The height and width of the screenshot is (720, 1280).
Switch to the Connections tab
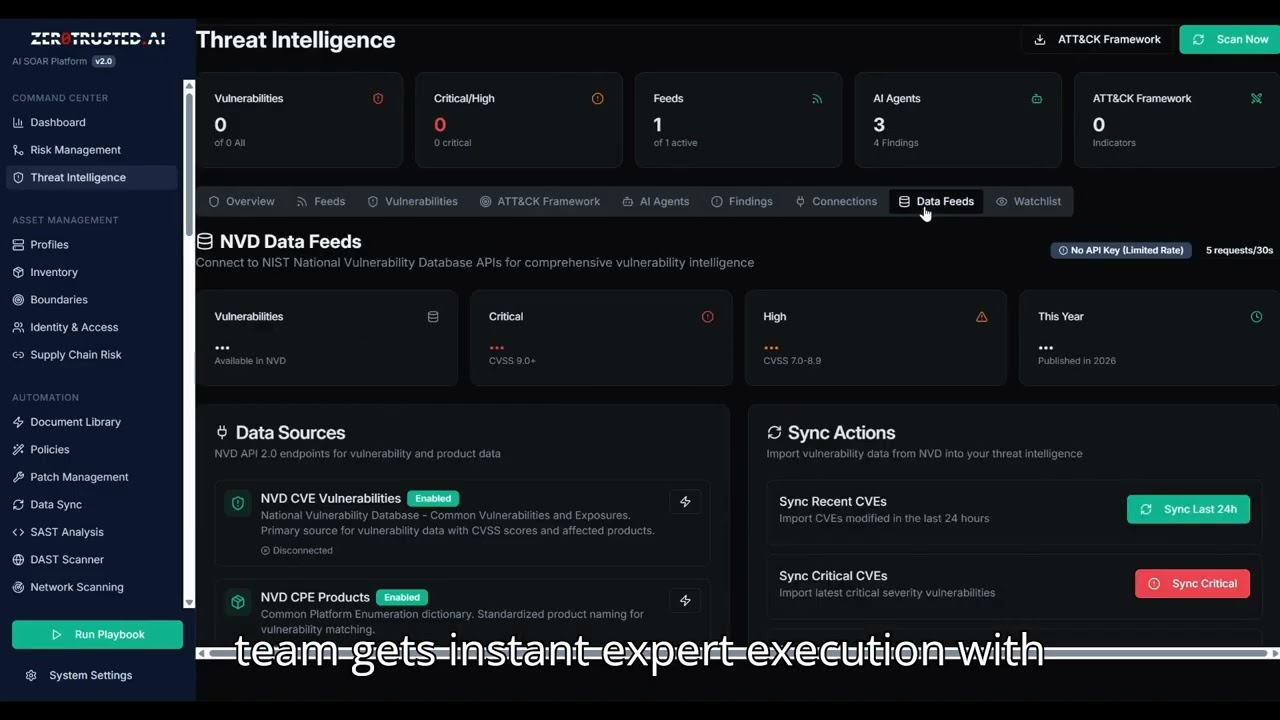click(x=836, y=201)
